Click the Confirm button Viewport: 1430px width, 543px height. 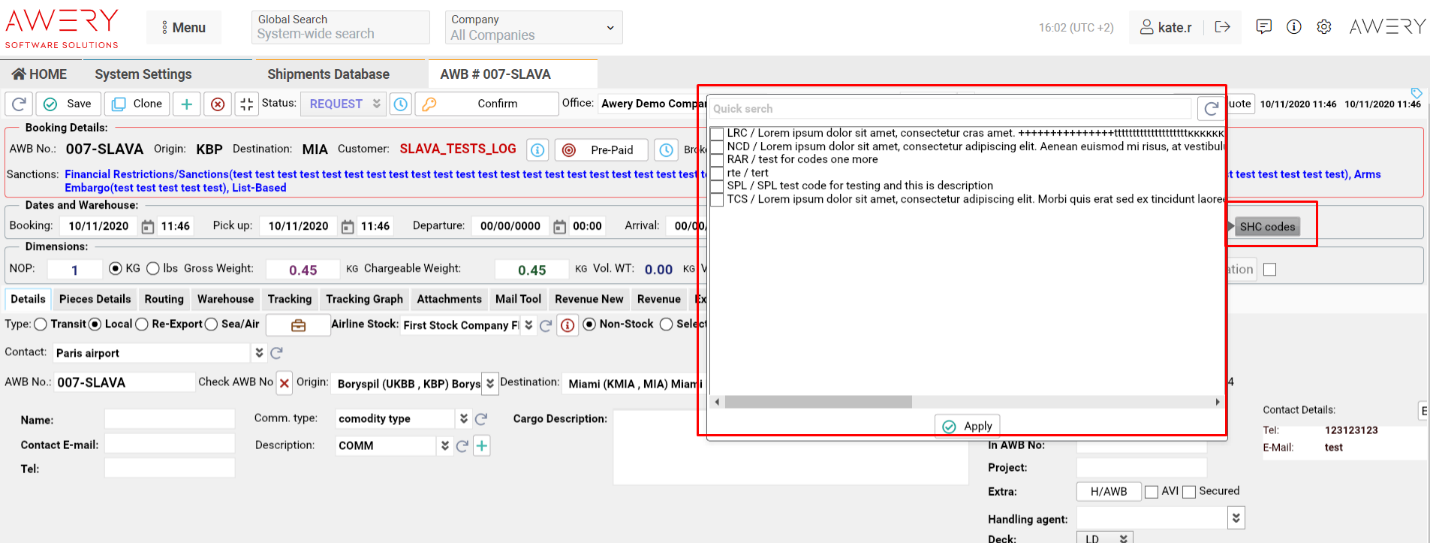coord(486,104)
